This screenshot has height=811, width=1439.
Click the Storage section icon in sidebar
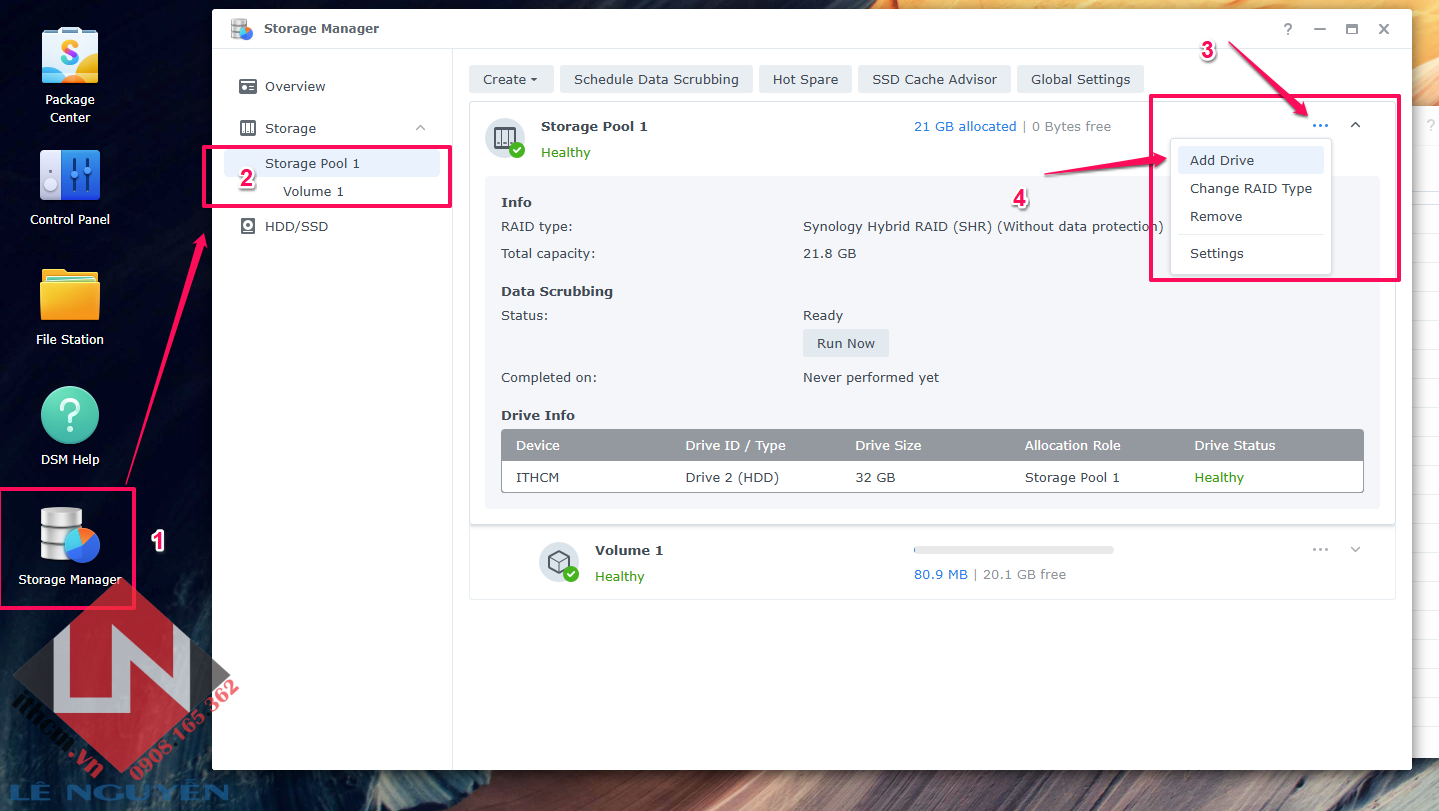[x=248, y=129]
